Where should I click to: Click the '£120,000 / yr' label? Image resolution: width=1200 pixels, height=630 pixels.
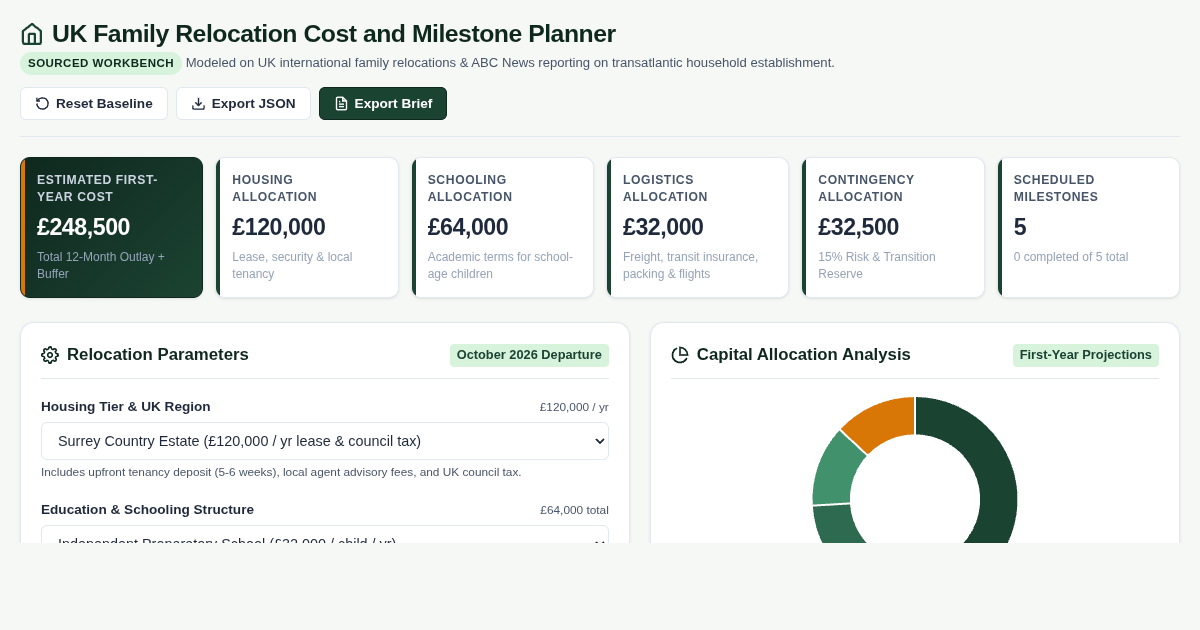click(574, 407)
